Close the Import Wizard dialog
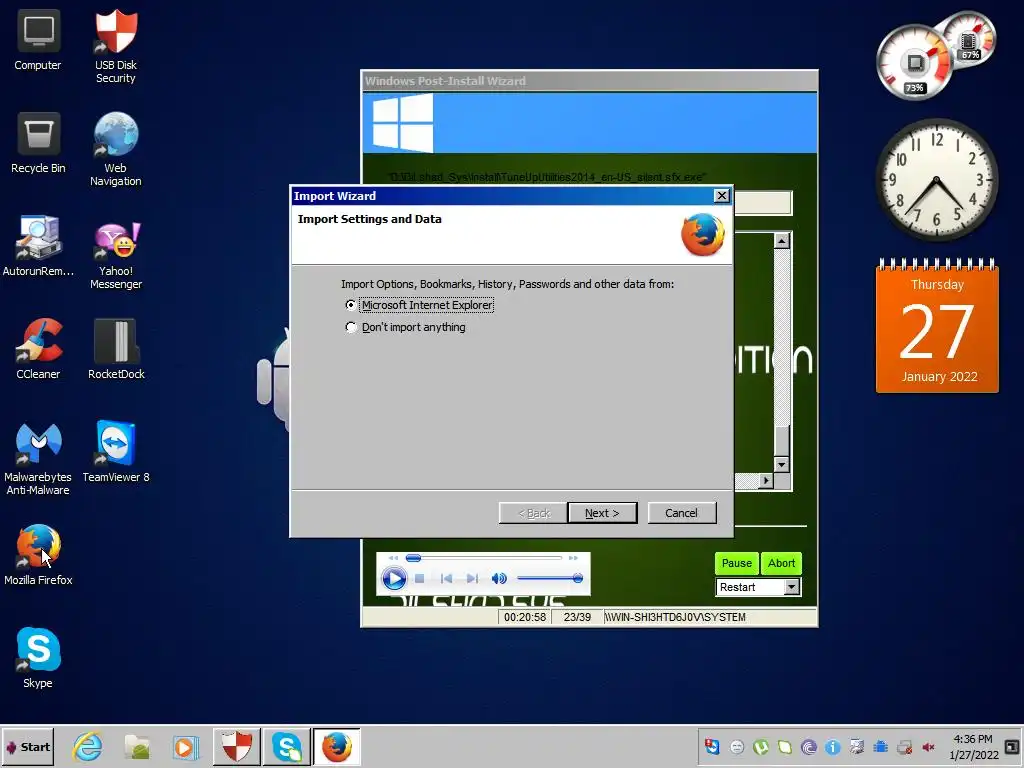 pos(721,196)
